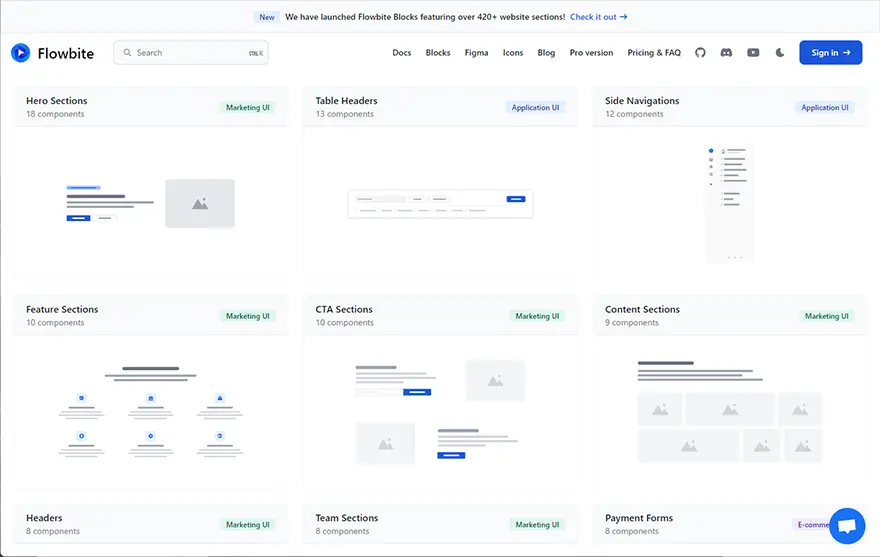Open the Side Navigations card title
This screenshot has width=880, height=557.
coord(642,101)
